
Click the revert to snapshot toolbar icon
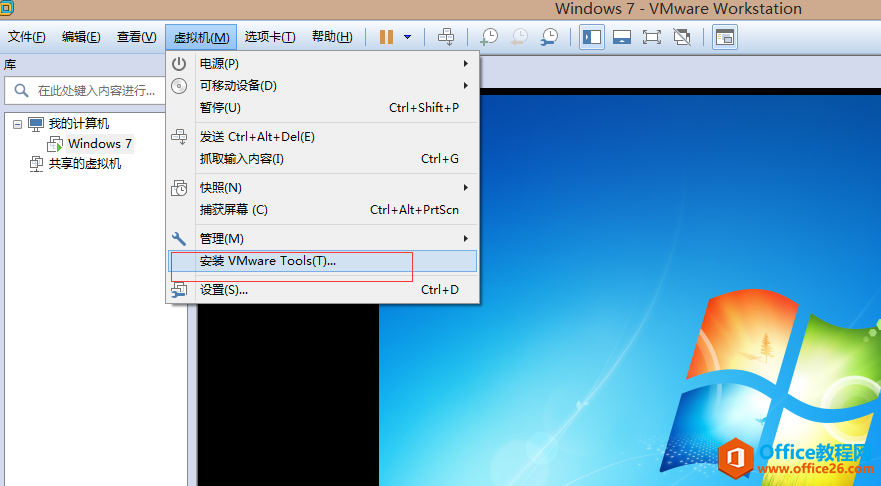[519, 37]
